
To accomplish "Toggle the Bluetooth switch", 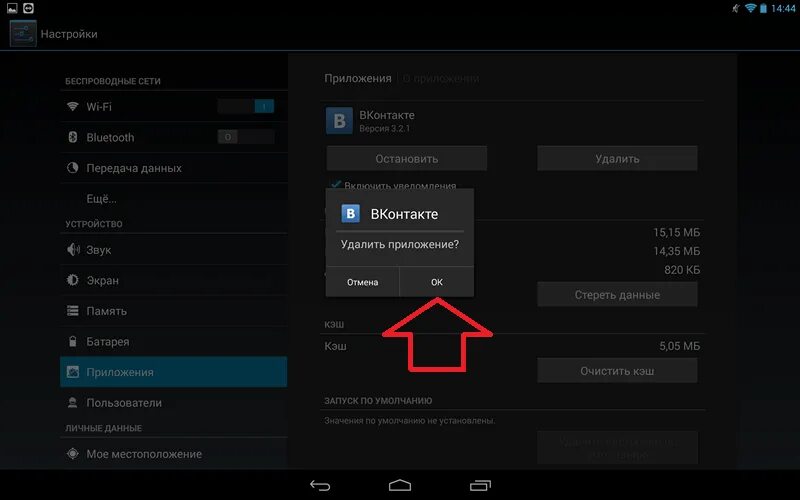I will 246,137.
